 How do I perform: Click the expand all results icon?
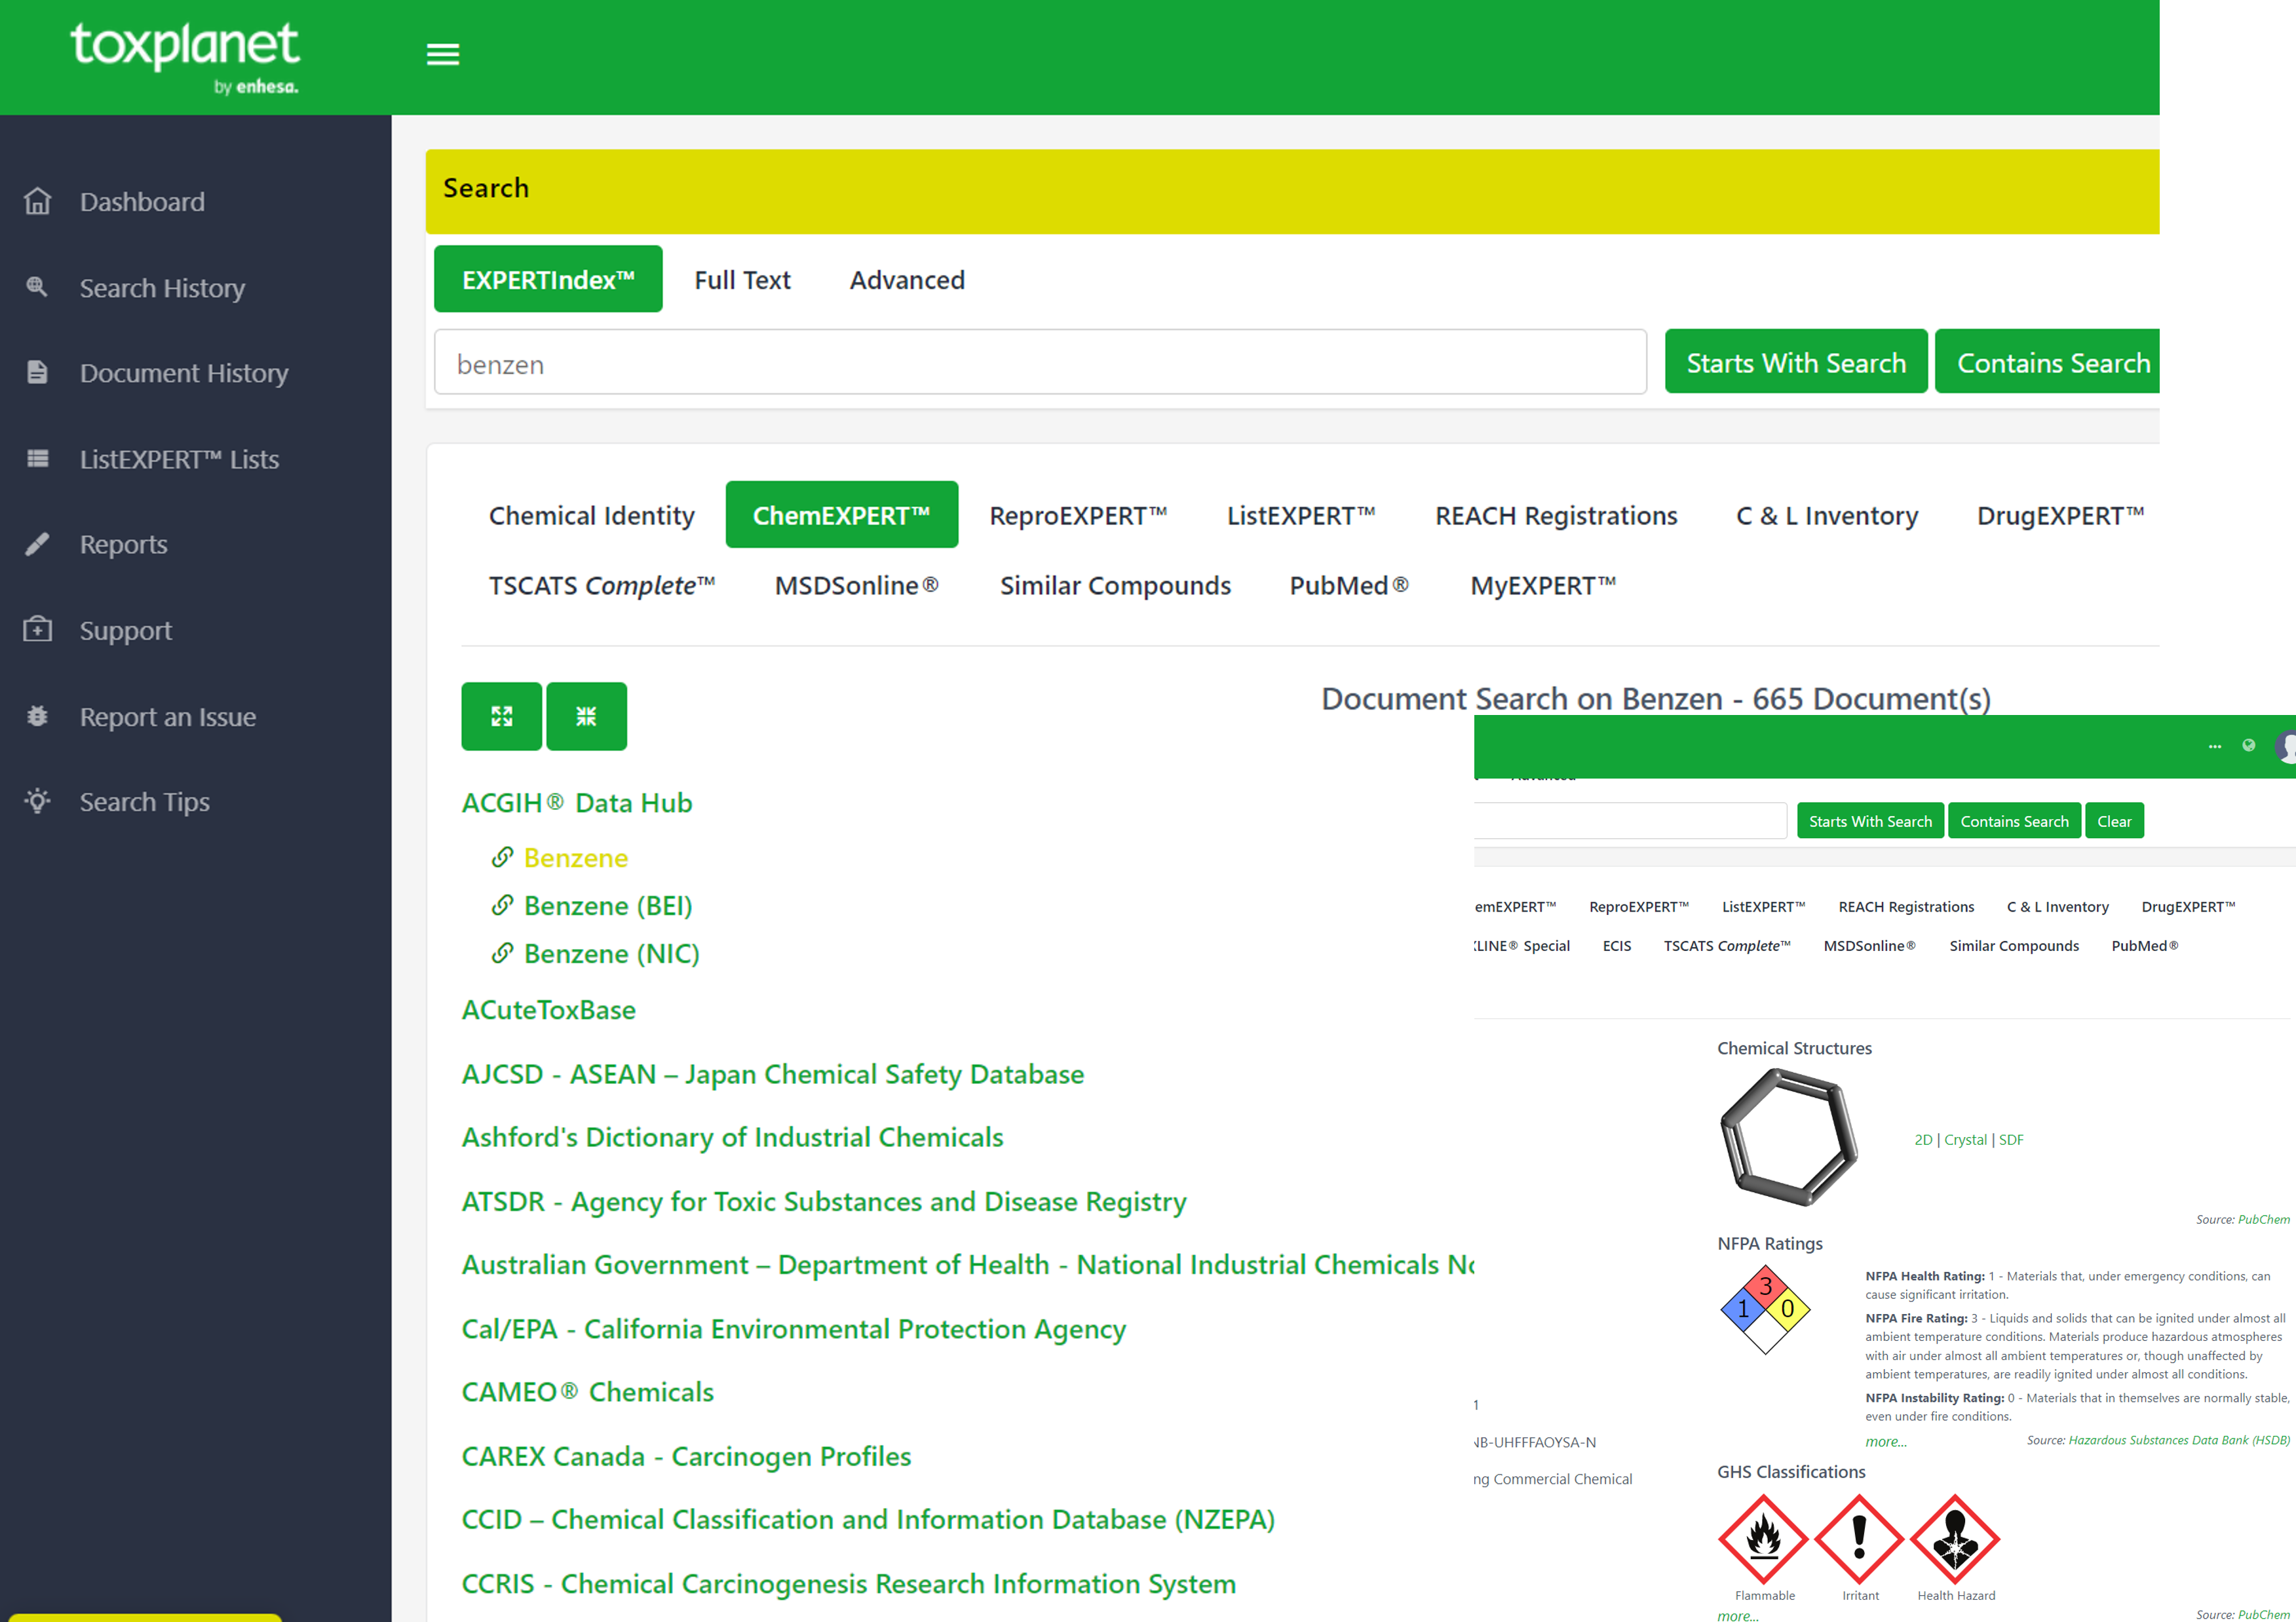[x=501, y=716]
